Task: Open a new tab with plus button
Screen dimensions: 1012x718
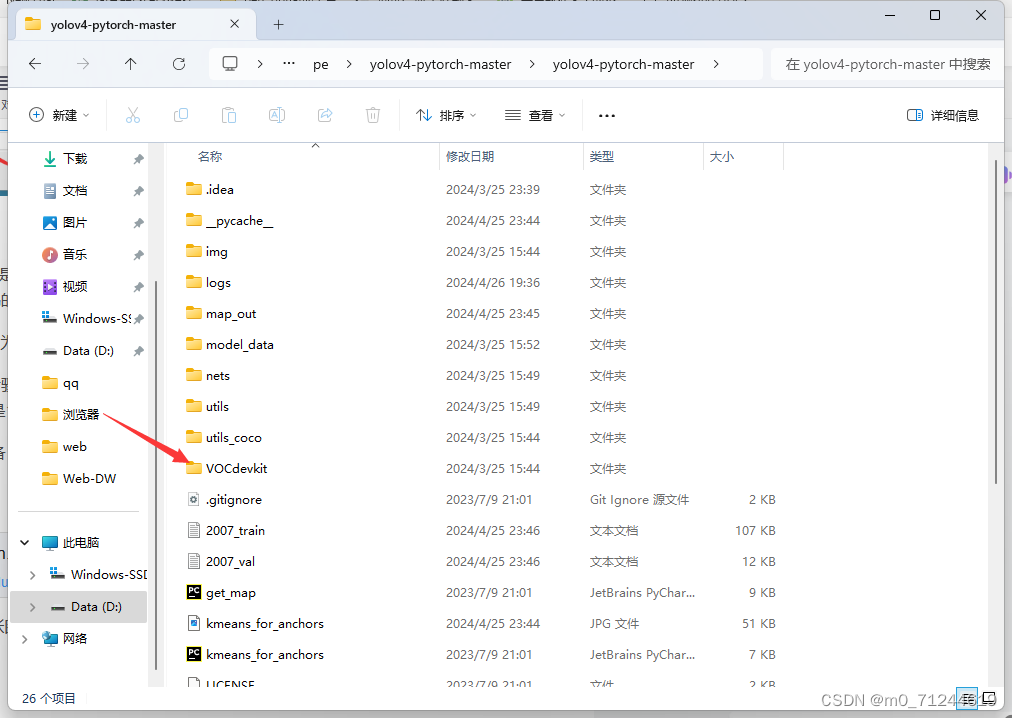Action: click(278, 25)
